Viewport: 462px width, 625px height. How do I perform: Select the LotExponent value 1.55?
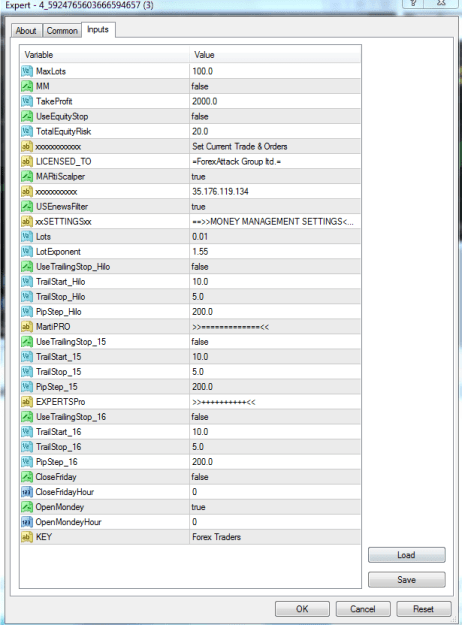pyautogui.click(x=200, y=252)
